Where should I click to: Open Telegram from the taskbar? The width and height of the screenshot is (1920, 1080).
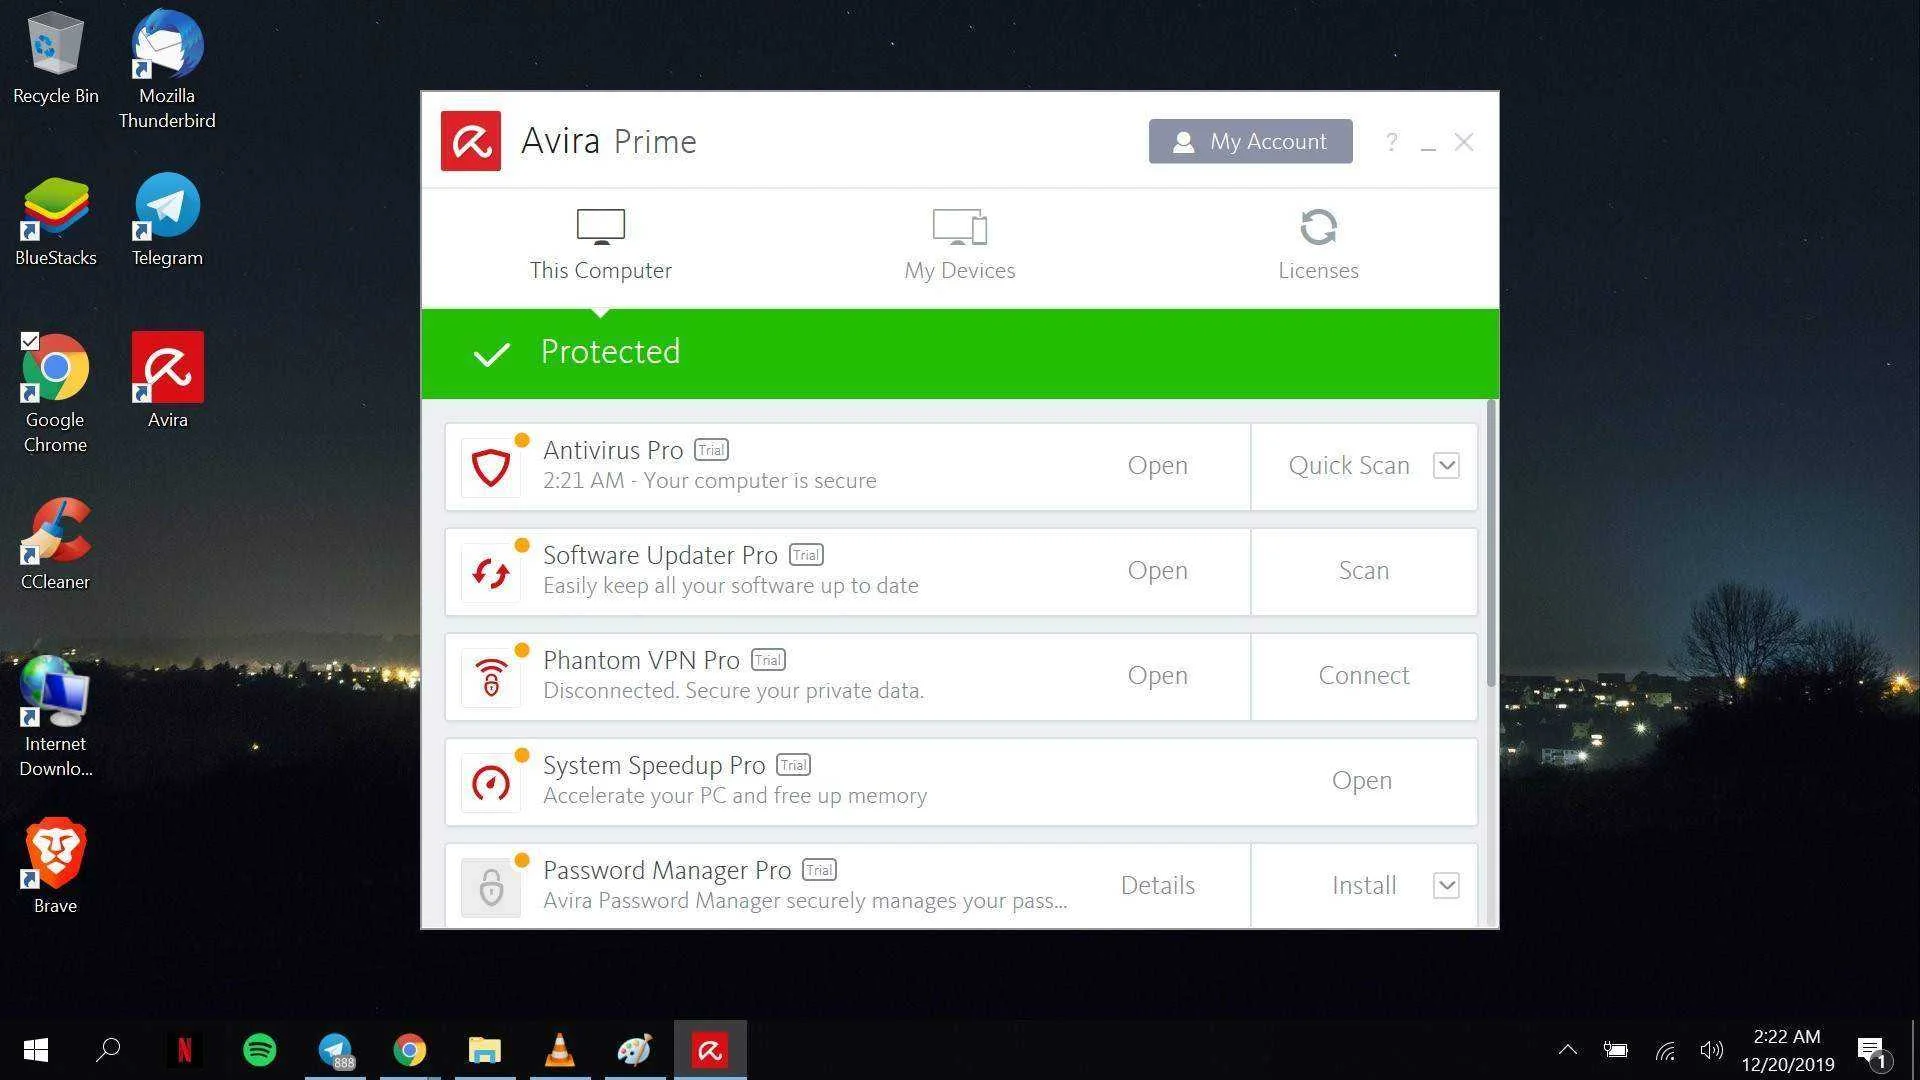[x=335, y=1050]
